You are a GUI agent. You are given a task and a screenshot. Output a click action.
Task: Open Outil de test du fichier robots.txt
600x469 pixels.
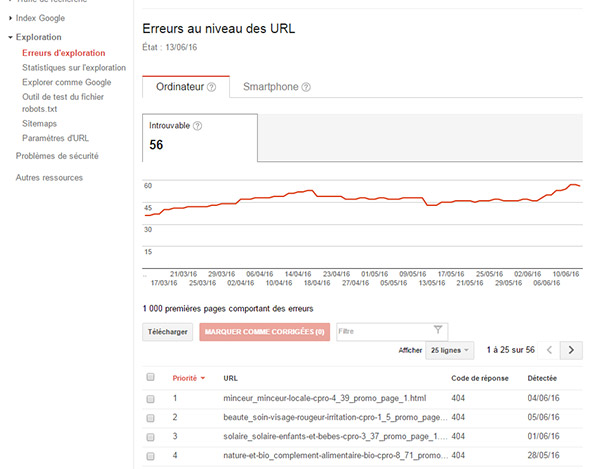63,103
